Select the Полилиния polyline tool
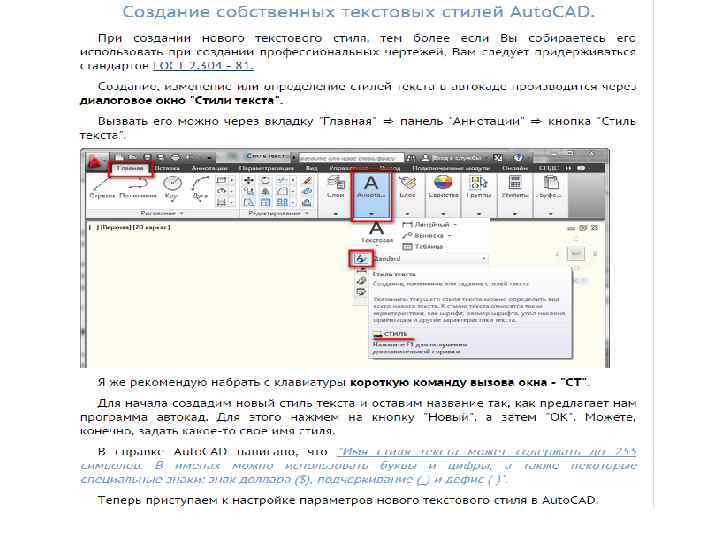 click(x=136, y=188)
